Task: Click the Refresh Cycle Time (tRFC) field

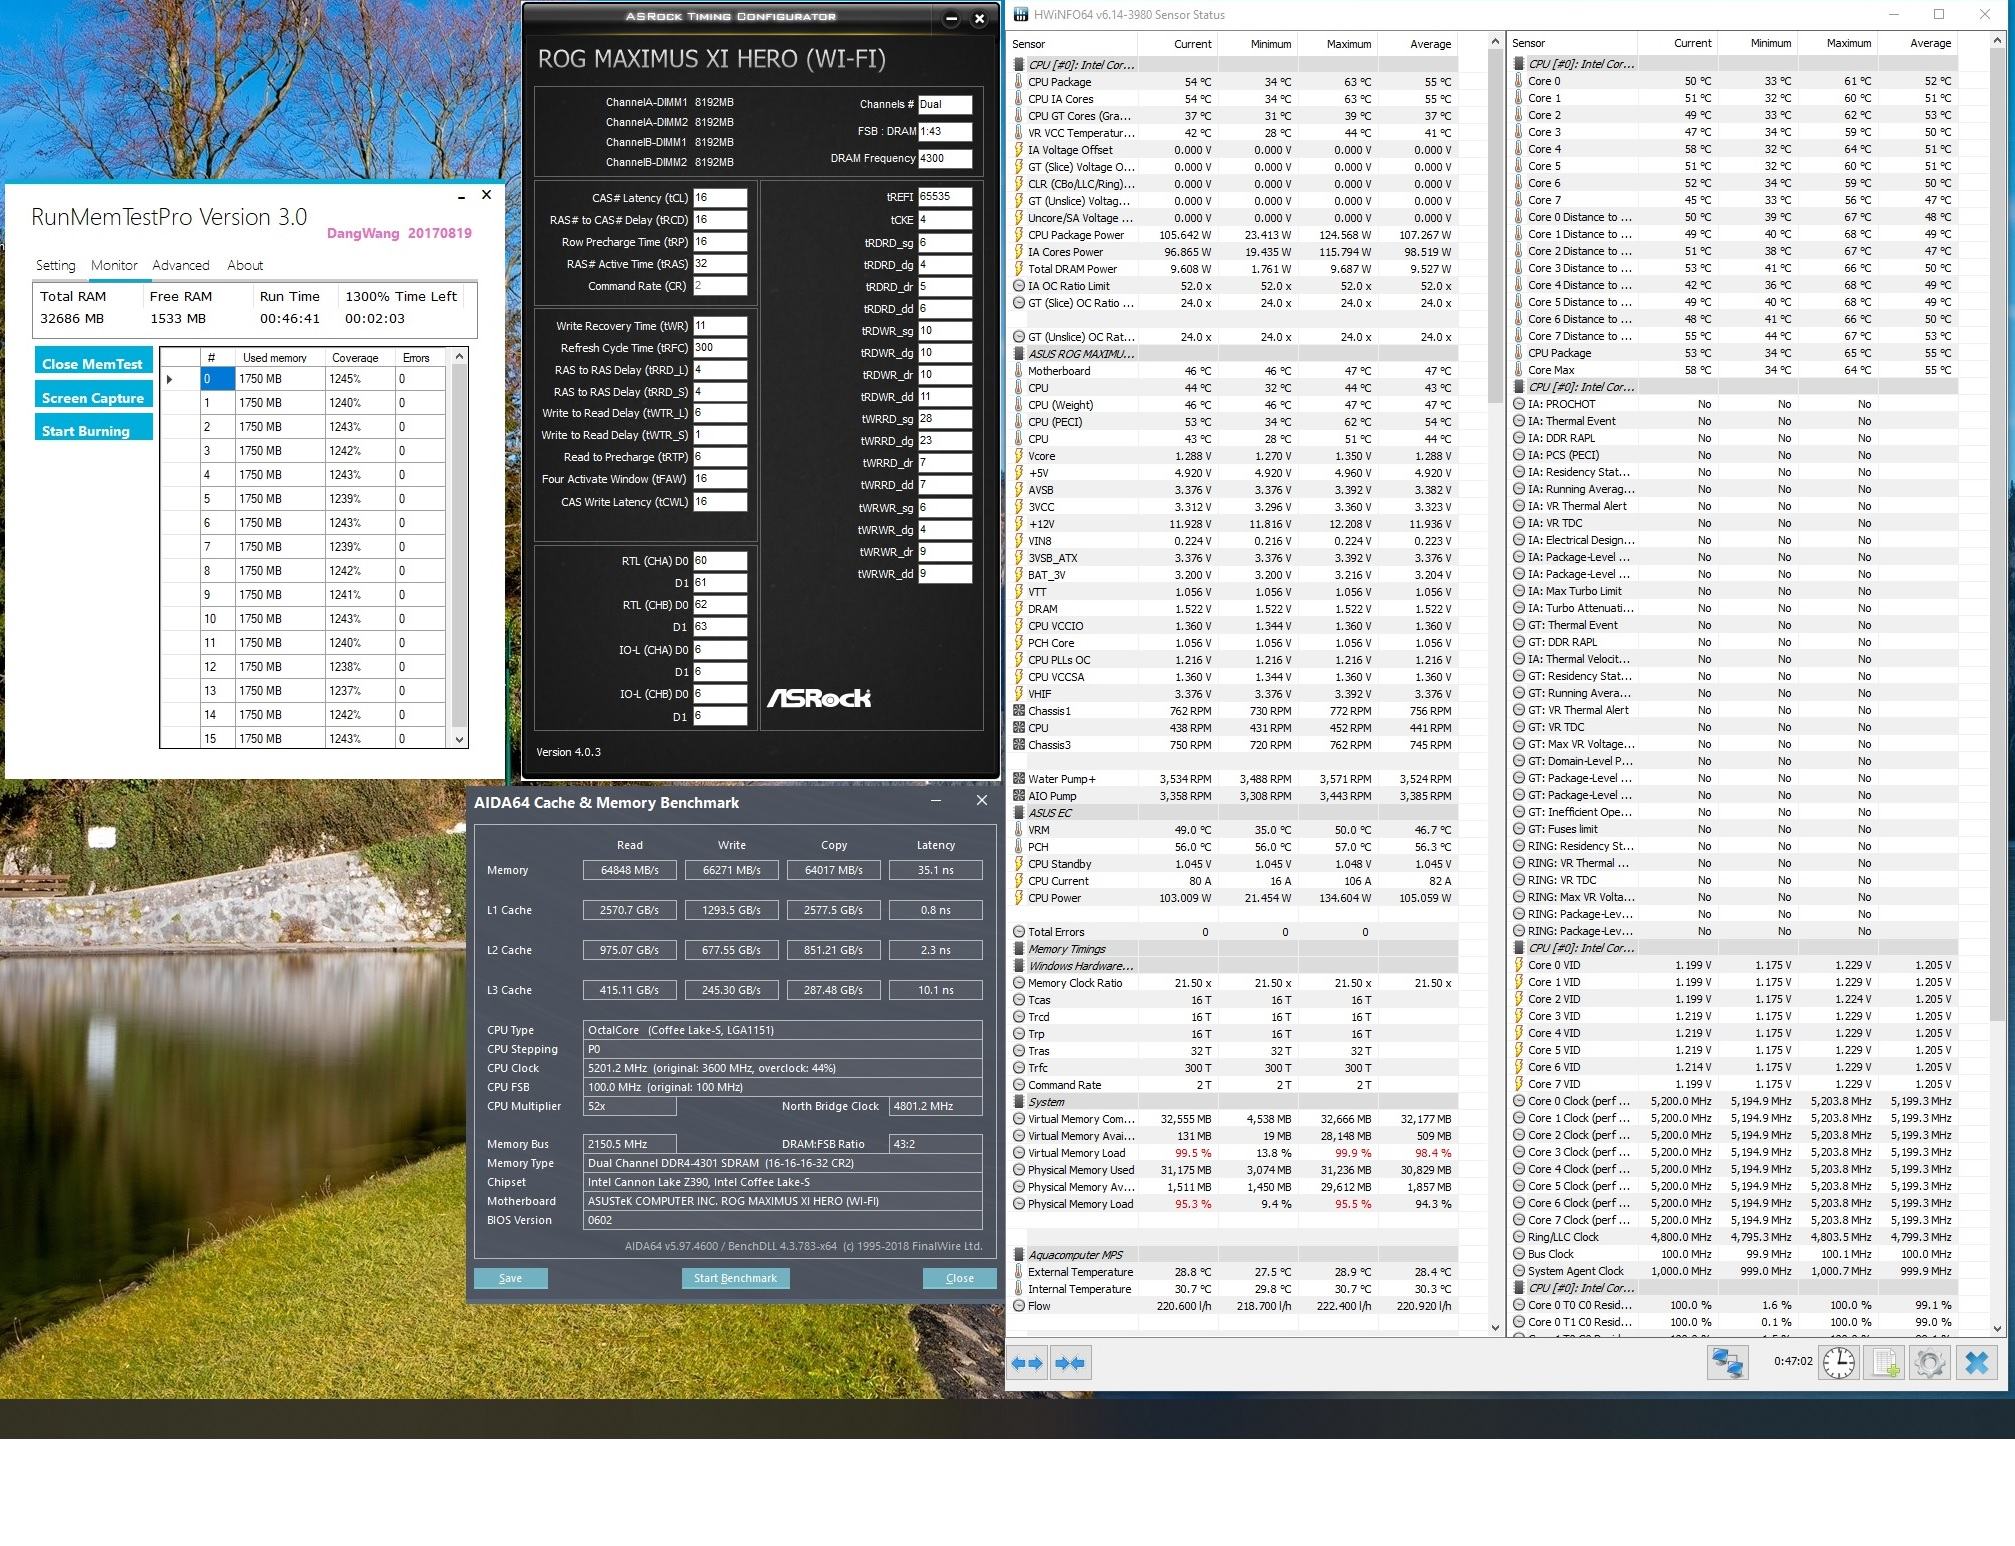Action: click(x=720, y=348)
